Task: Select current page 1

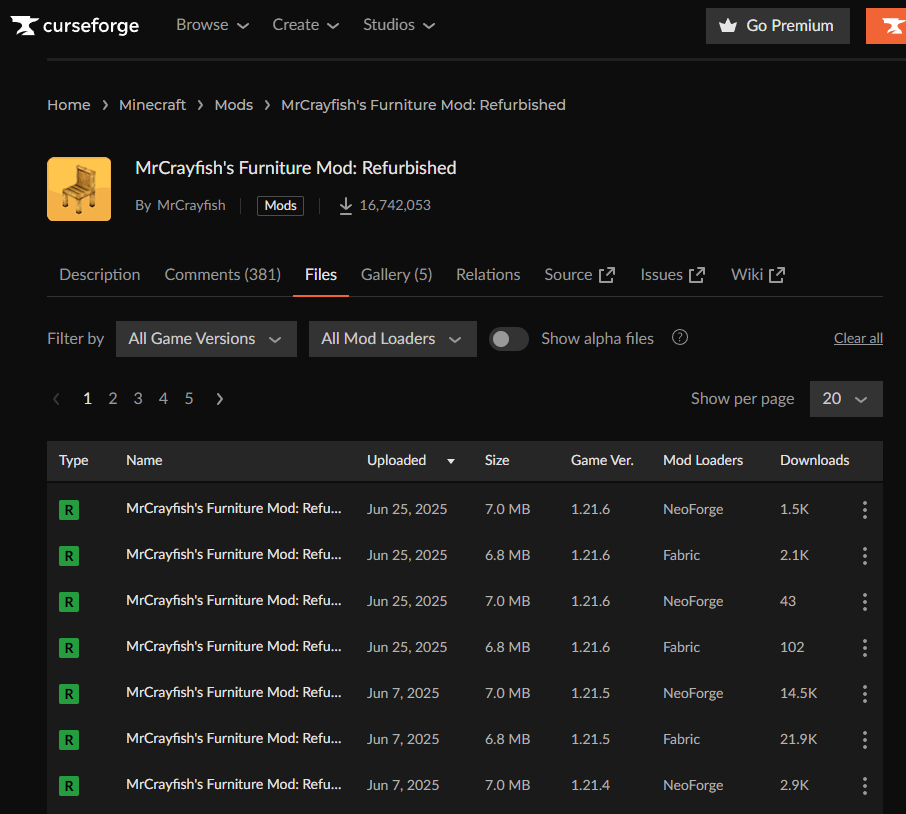Action: click(x=87, y=399)
